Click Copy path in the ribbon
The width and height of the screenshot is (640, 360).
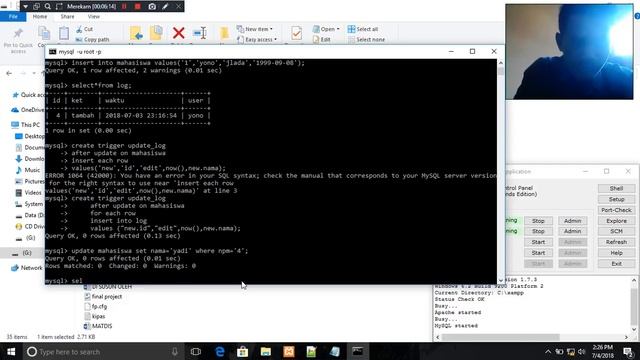(93, 40)
